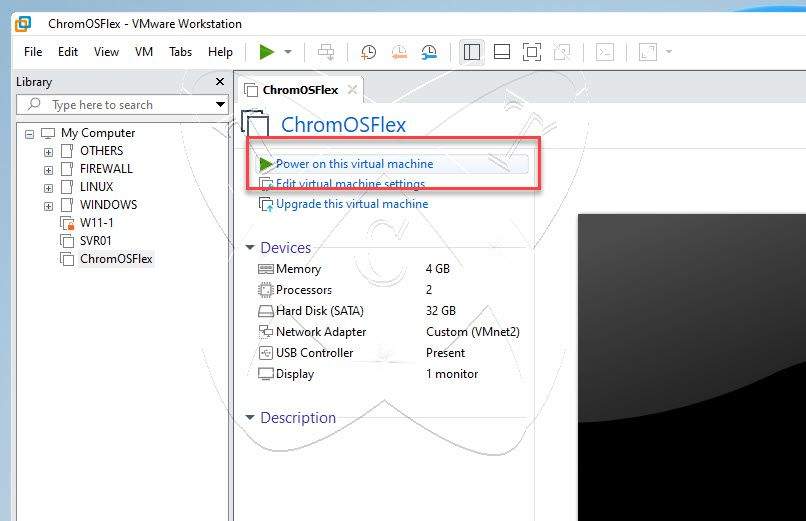The height and width of the screenshot is (521, 806).
Task: Click the Unity mode toolbar icon
Action: click(562, 52)
